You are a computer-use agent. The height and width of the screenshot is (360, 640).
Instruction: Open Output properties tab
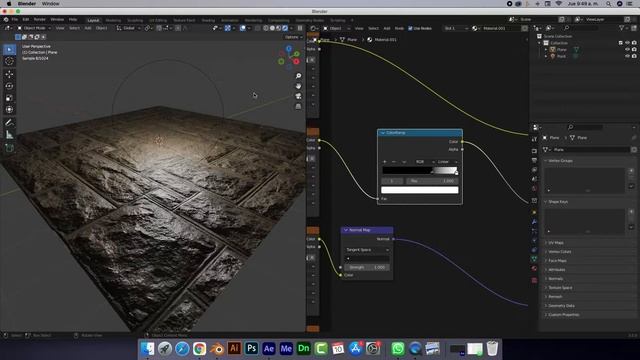click(x=534, y=160)
